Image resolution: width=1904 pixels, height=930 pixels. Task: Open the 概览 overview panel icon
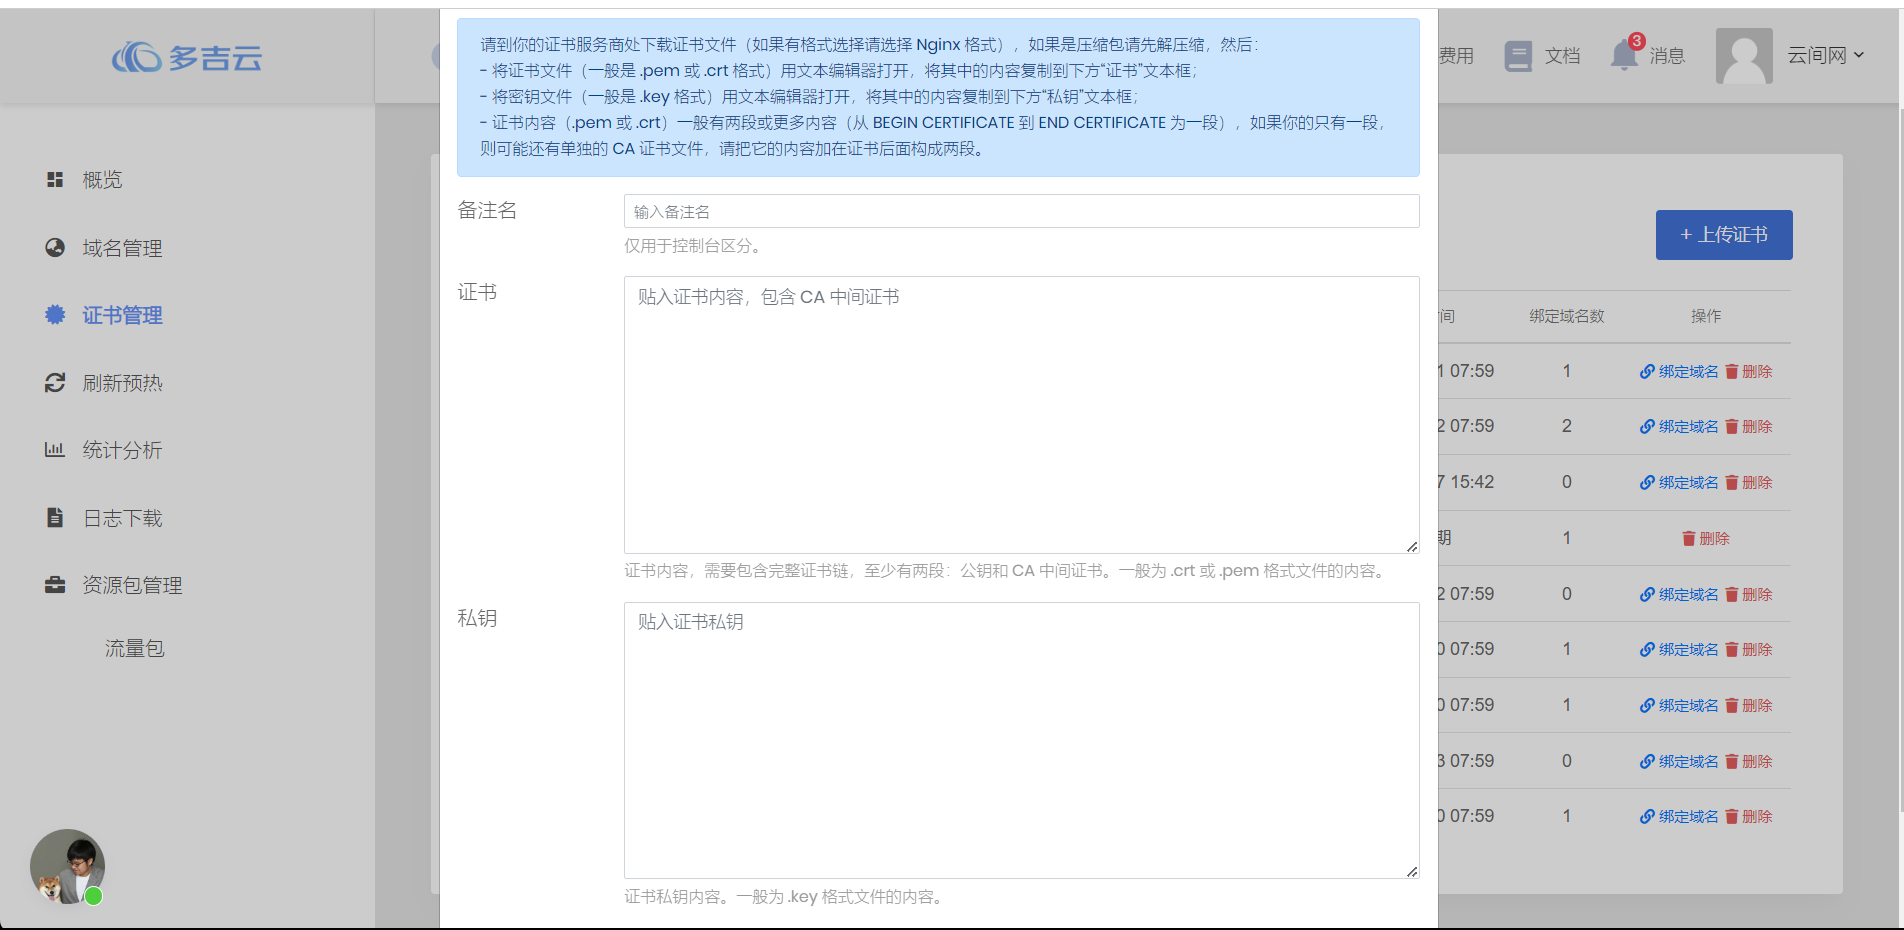pyautogui.click(x=55, y=180)
